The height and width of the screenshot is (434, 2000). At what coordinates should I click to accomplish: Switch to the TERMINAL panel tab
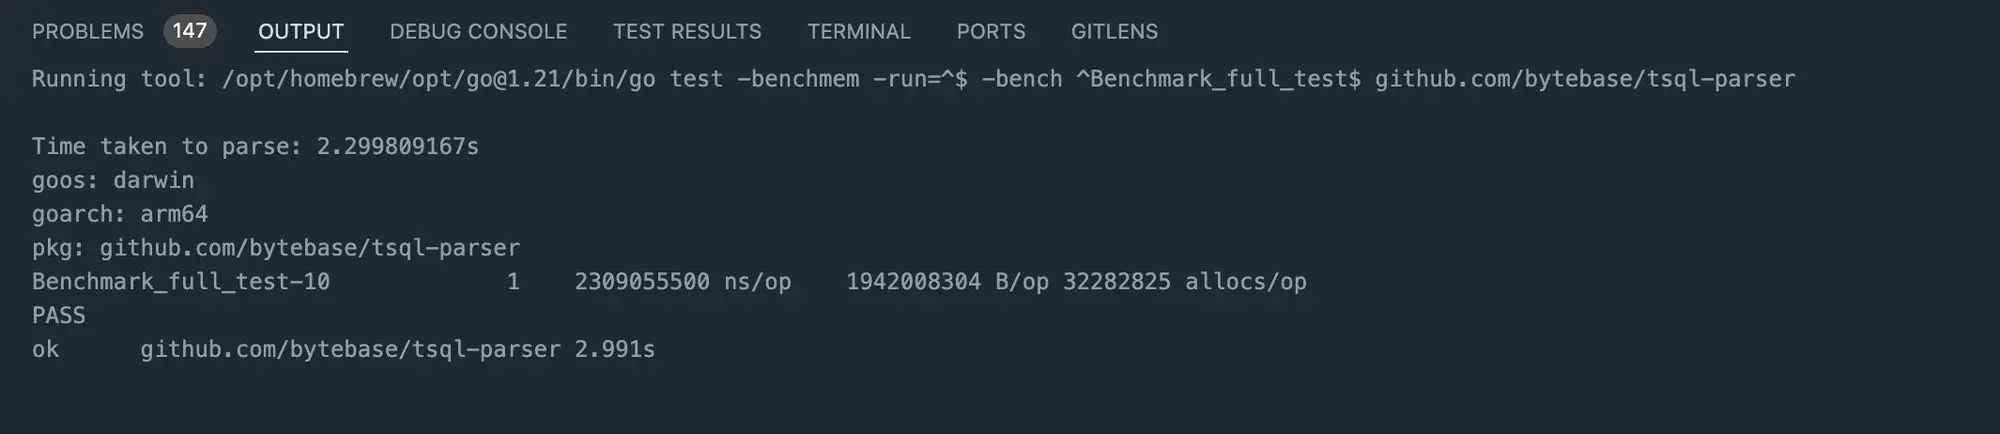coord(859,32)
